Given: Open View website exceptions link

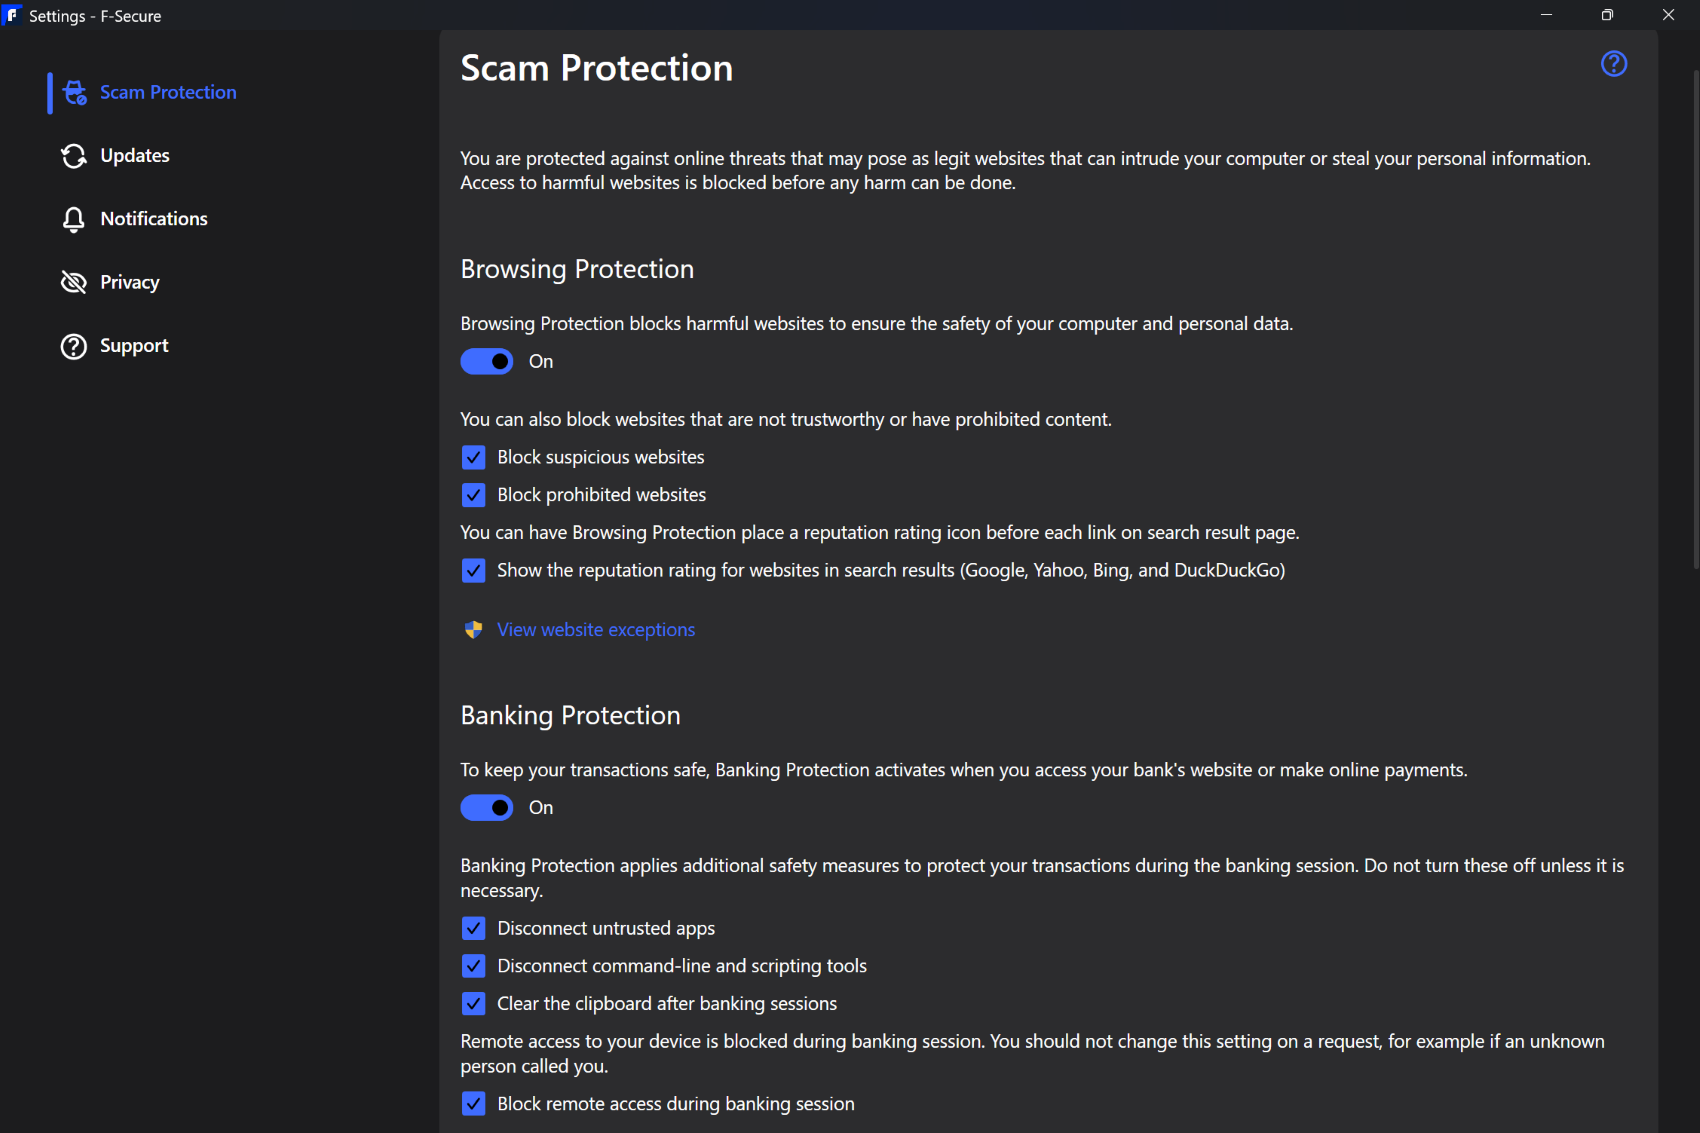Looking at the screenshot, I should coord(596,630).
